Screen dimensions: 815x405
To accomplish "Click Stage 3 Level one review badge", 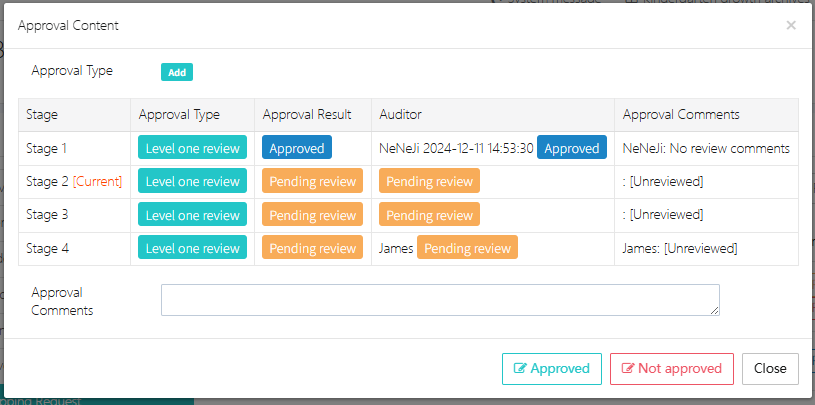I will tap(193, 215).
